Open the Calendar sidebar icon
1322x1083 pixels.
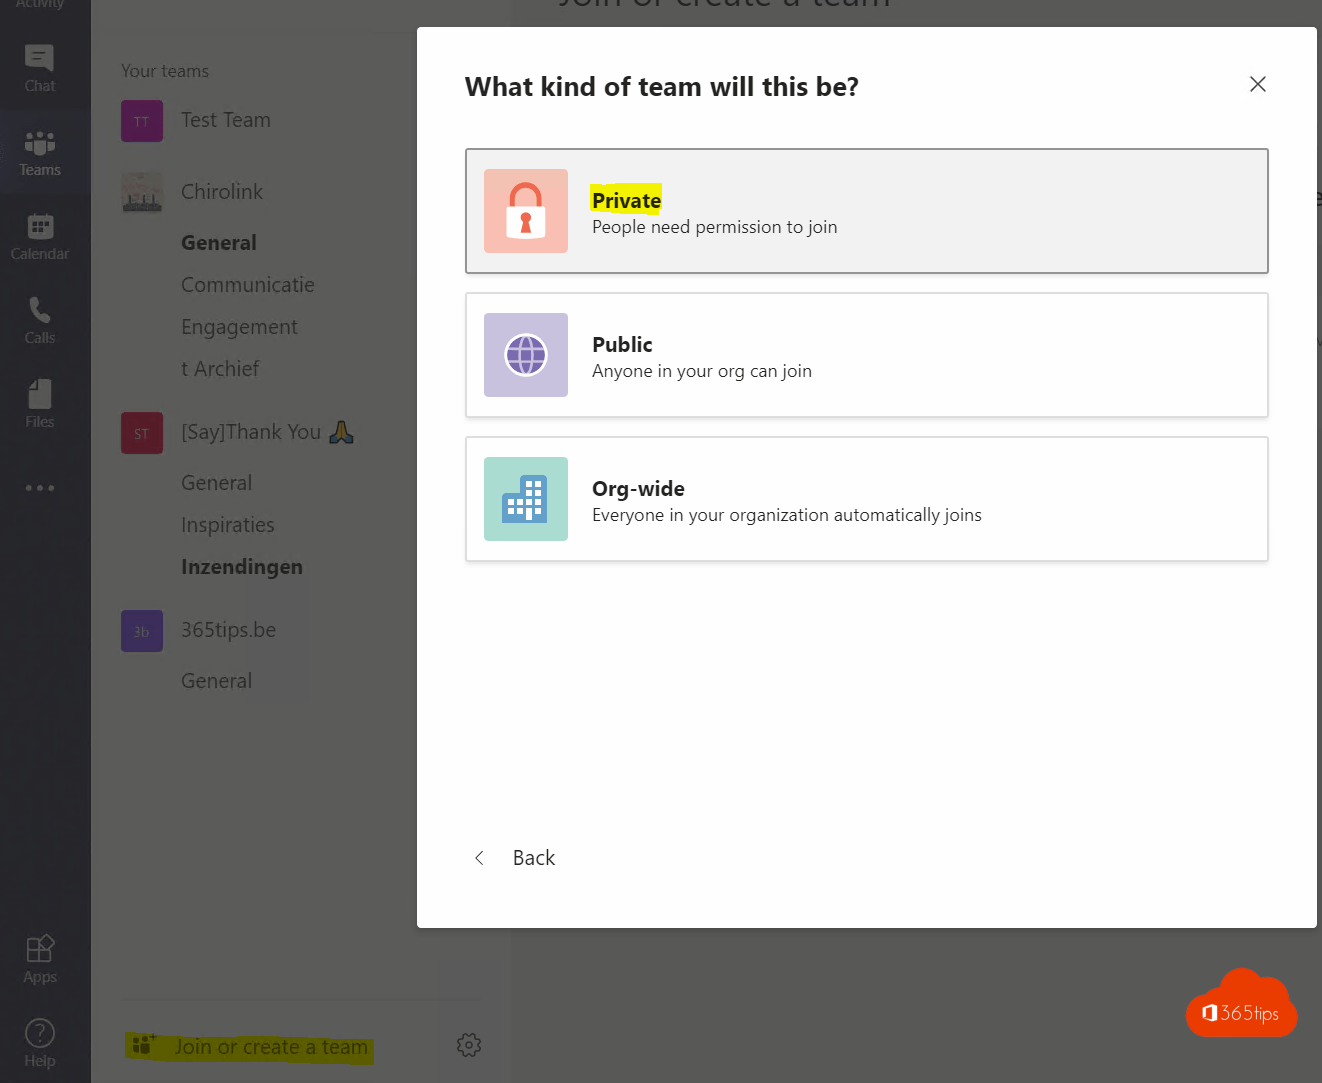click(x=40, y=236)
